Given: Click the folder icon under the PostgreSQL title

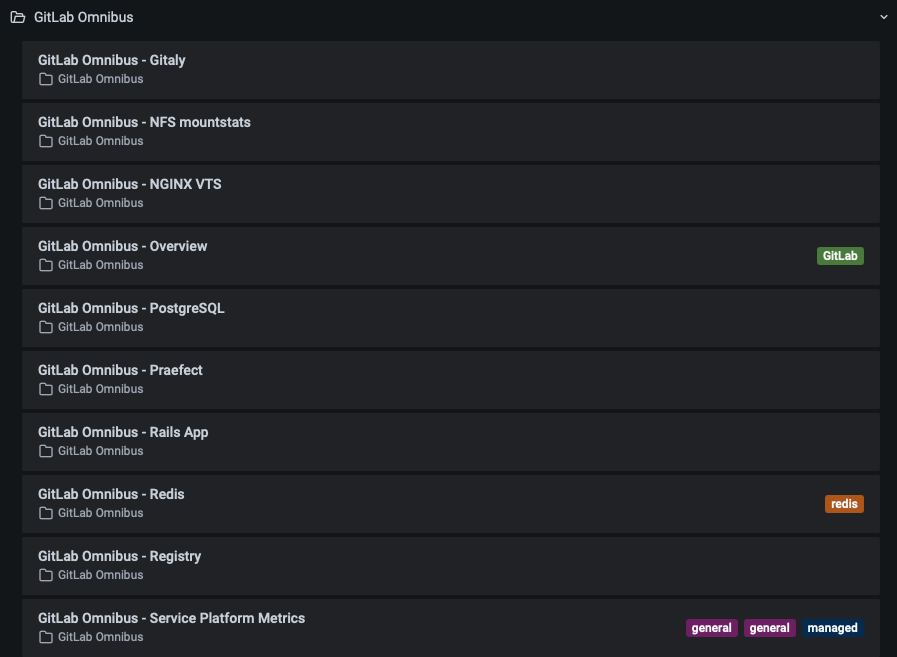Looking at the screenshot, I should coord(45,327).
